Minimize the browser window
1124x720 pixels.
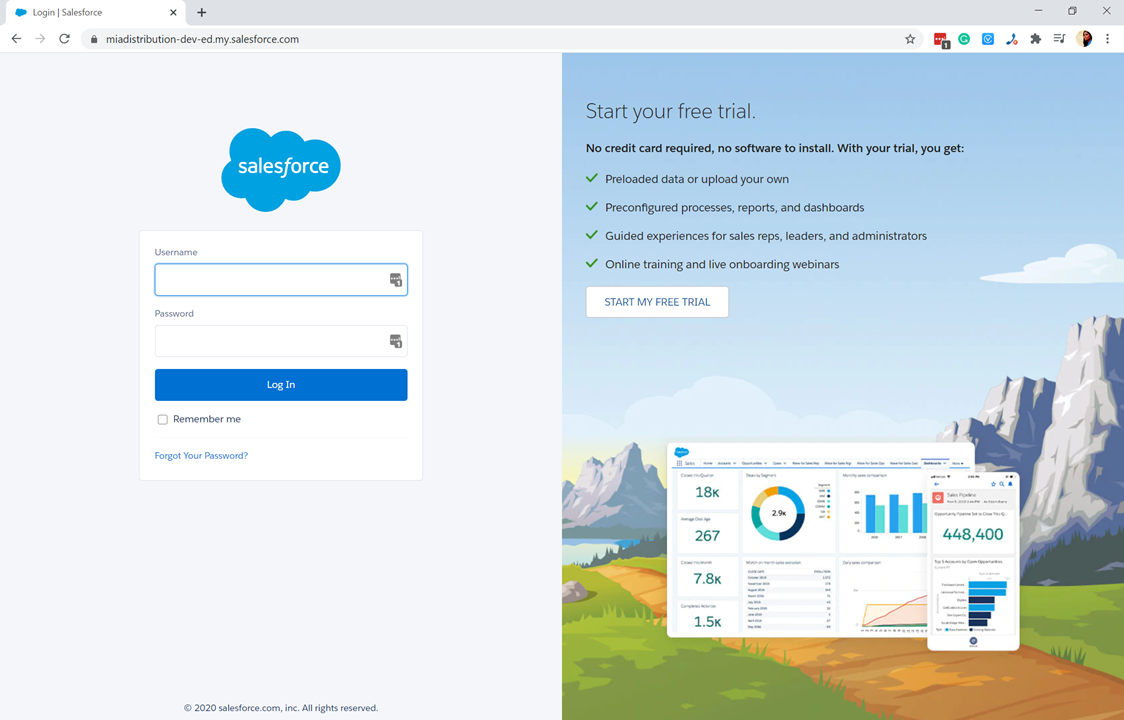pos(1039,11)
